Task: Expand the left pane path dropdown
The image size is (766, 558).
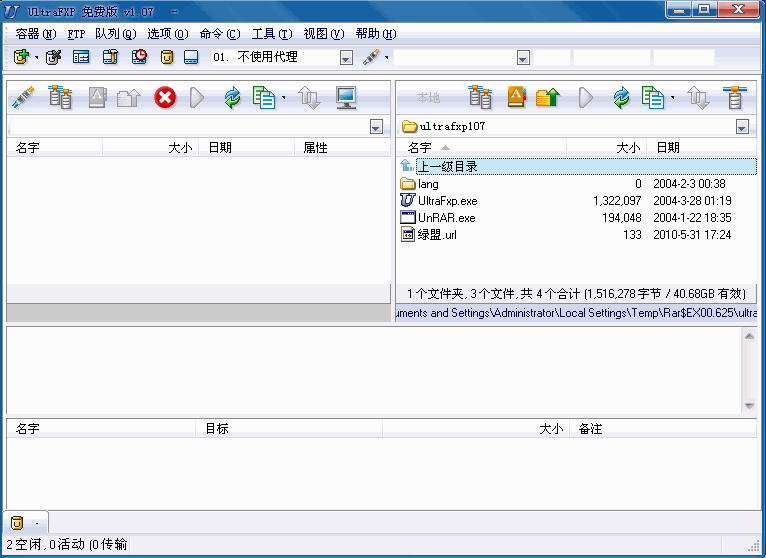Action: [x=376, y=127]
